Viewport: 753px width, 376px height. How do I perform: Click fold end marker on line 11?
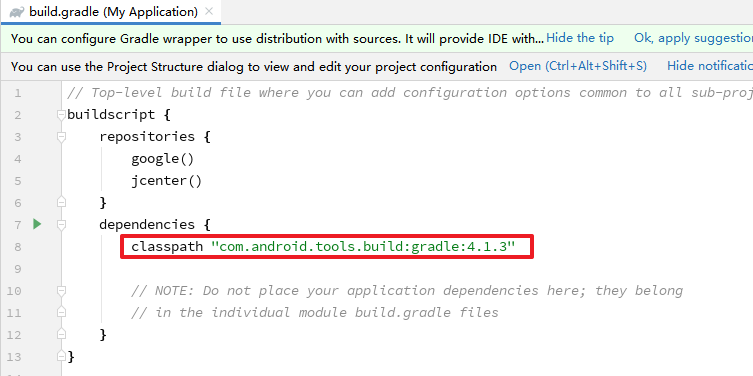click(61, 312)
